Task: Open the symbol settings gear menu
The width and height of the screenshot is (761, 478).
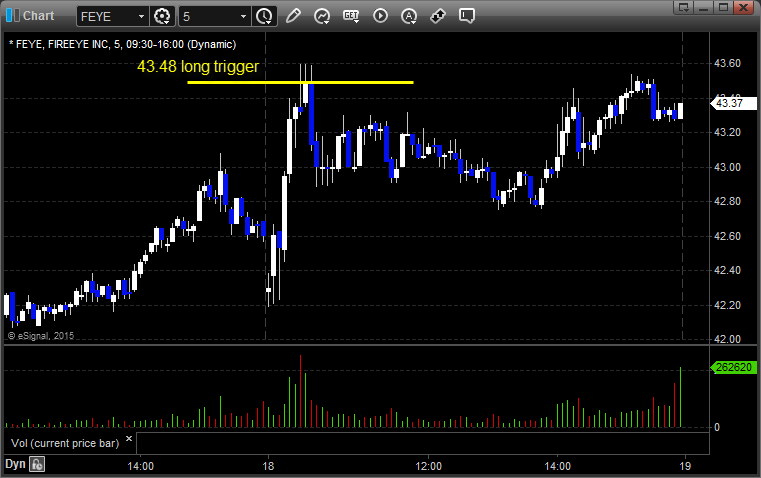Action: point(162,16)
